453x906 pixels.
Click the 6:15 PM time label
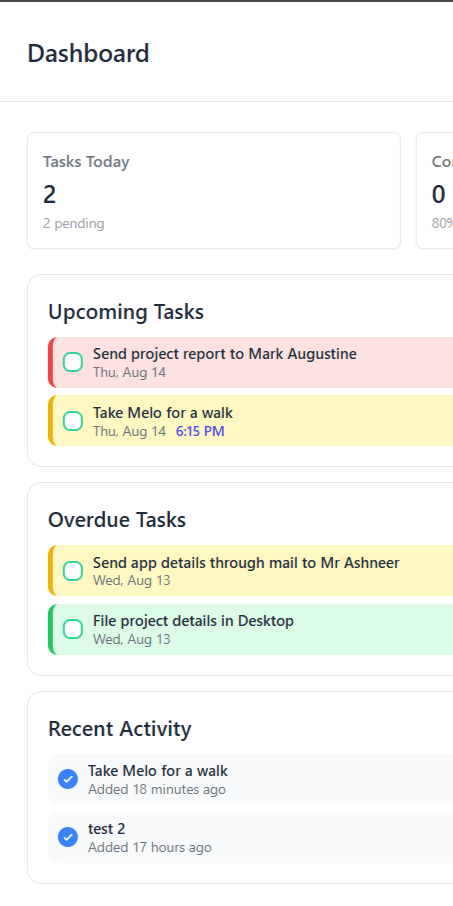200,431
